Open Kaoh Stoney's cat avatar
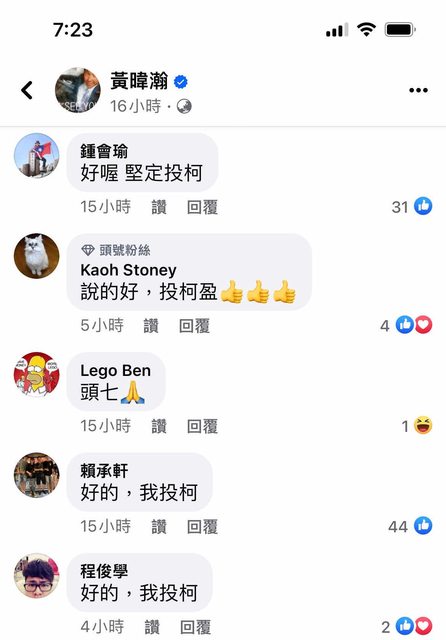This screenshot has width=446, height=640. click(x=37, y=256)
